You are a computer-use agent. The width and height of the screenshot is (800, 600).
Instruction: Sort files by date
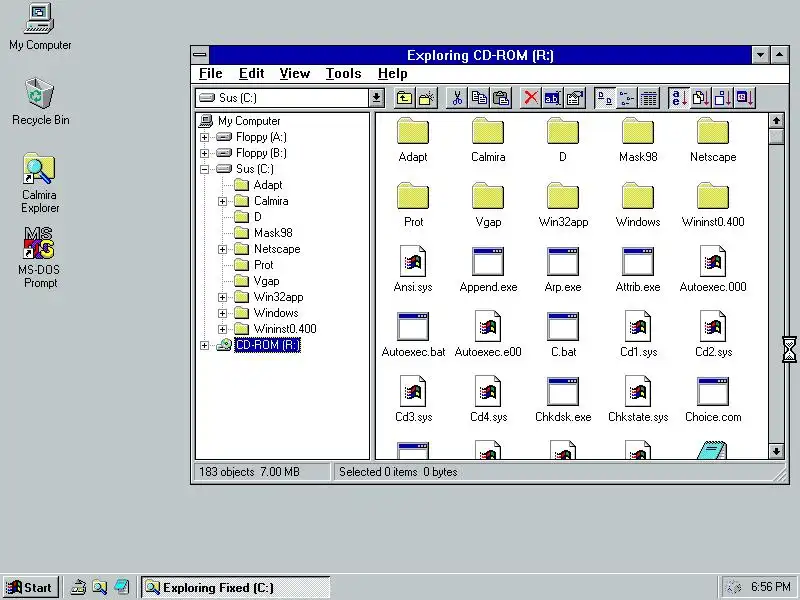pos(745,98)
